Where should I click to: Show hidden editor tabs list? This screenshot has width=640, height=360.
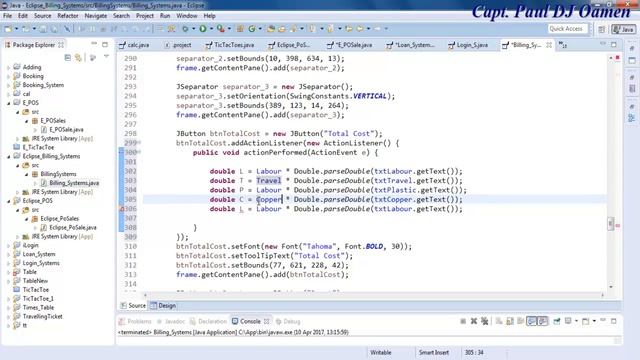point(563,45)
